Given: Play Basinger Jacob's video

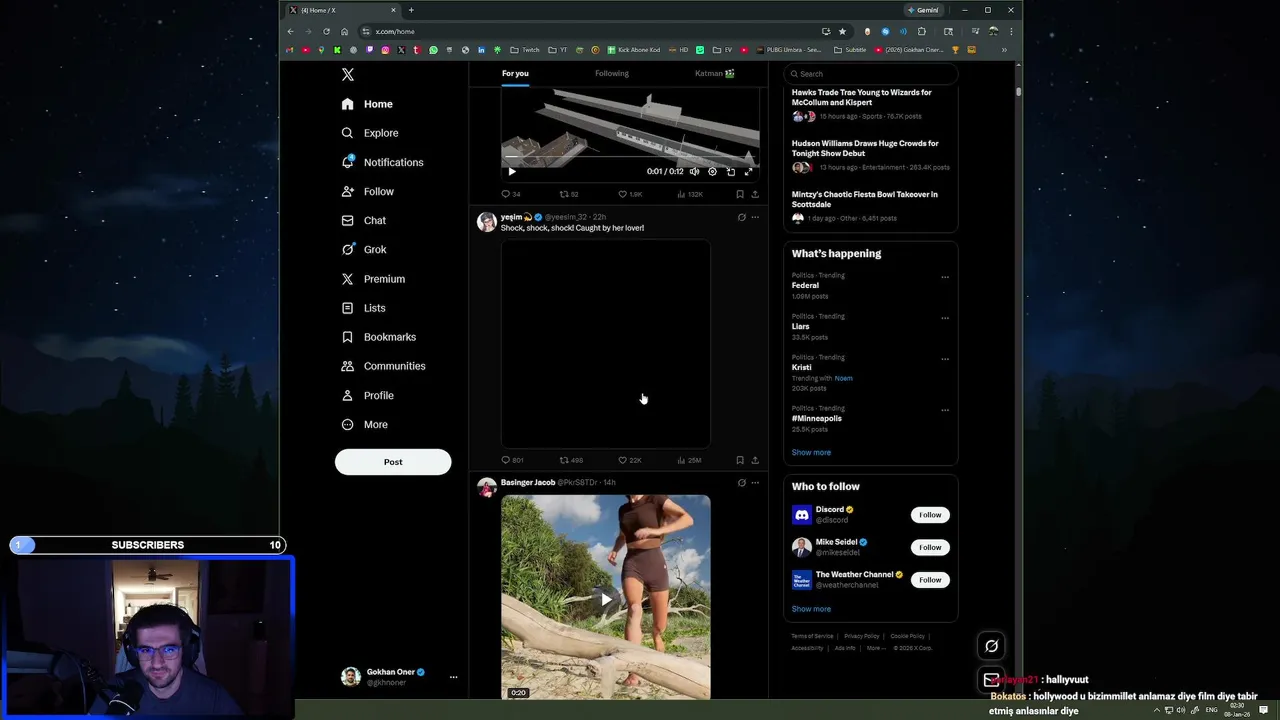Looking at the screenshot, I should pos(606,599).
